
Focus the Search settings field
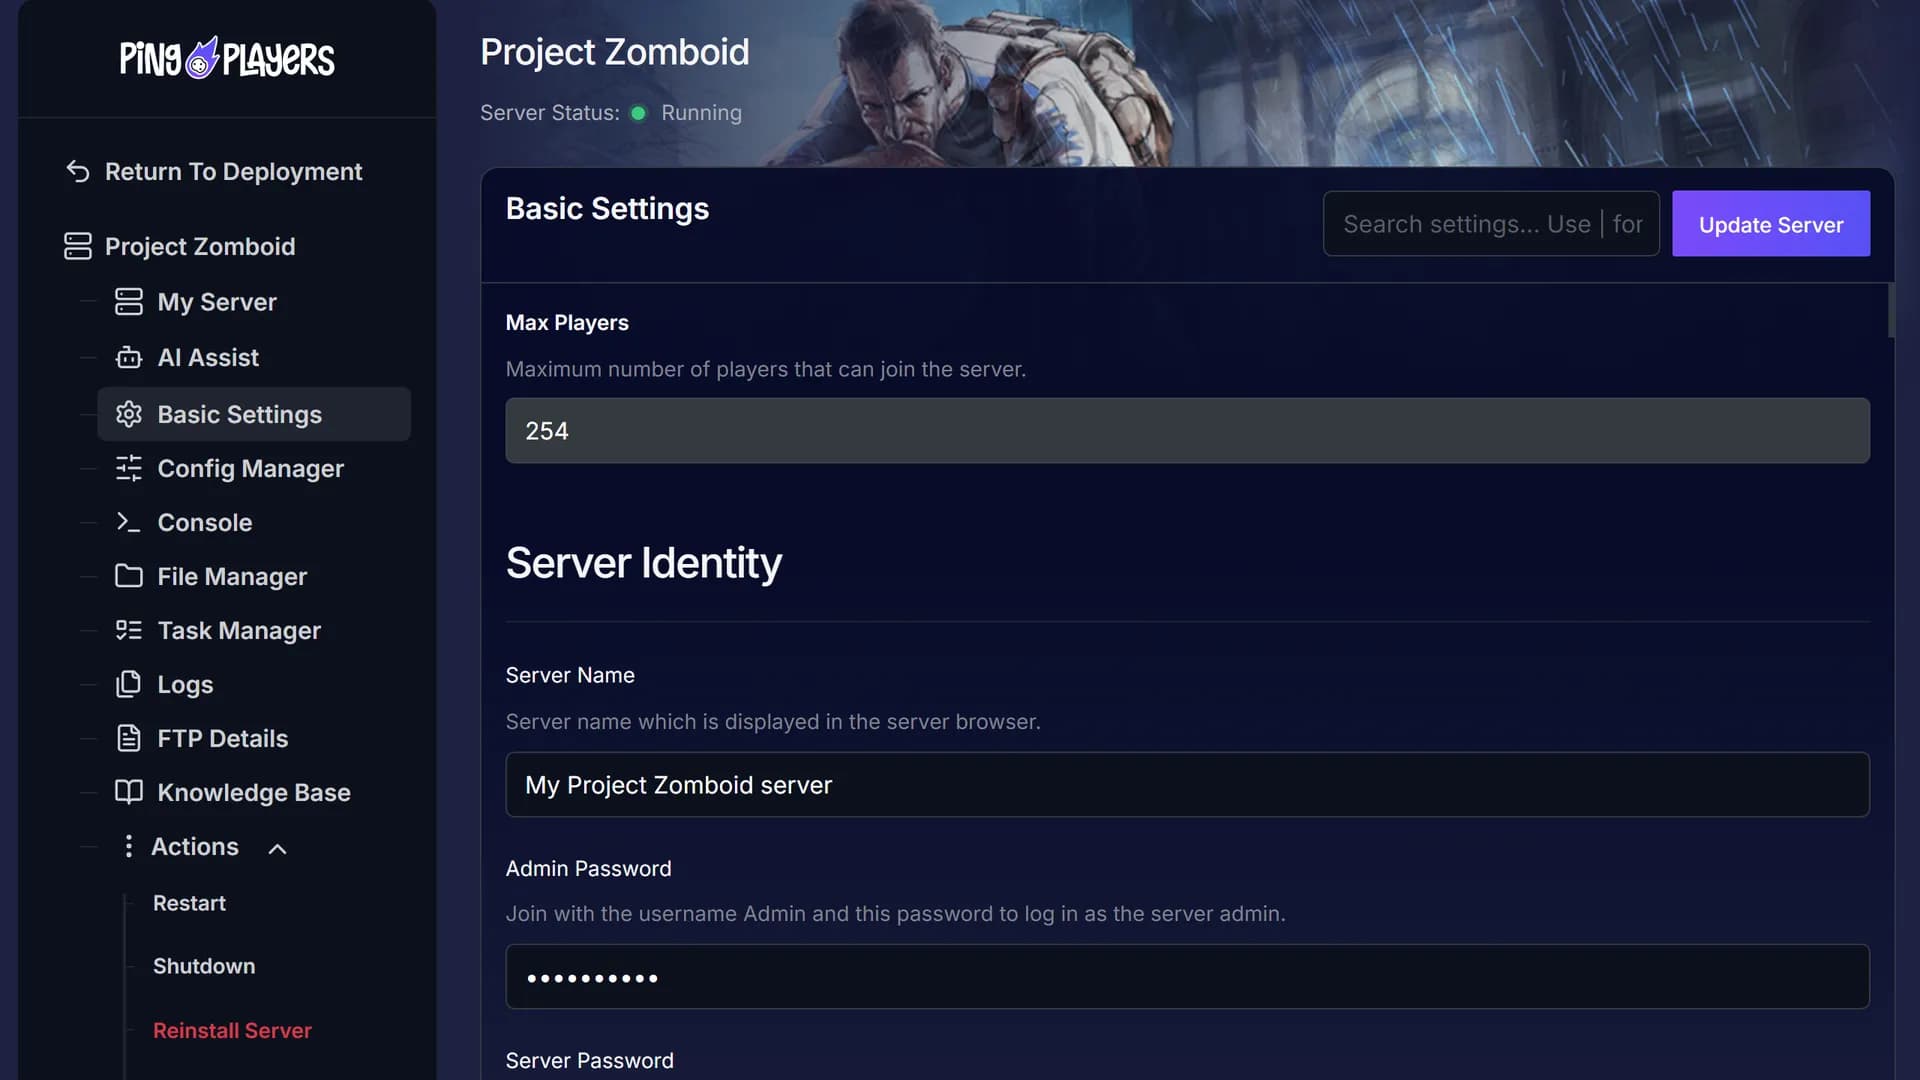coord(1491,224)
